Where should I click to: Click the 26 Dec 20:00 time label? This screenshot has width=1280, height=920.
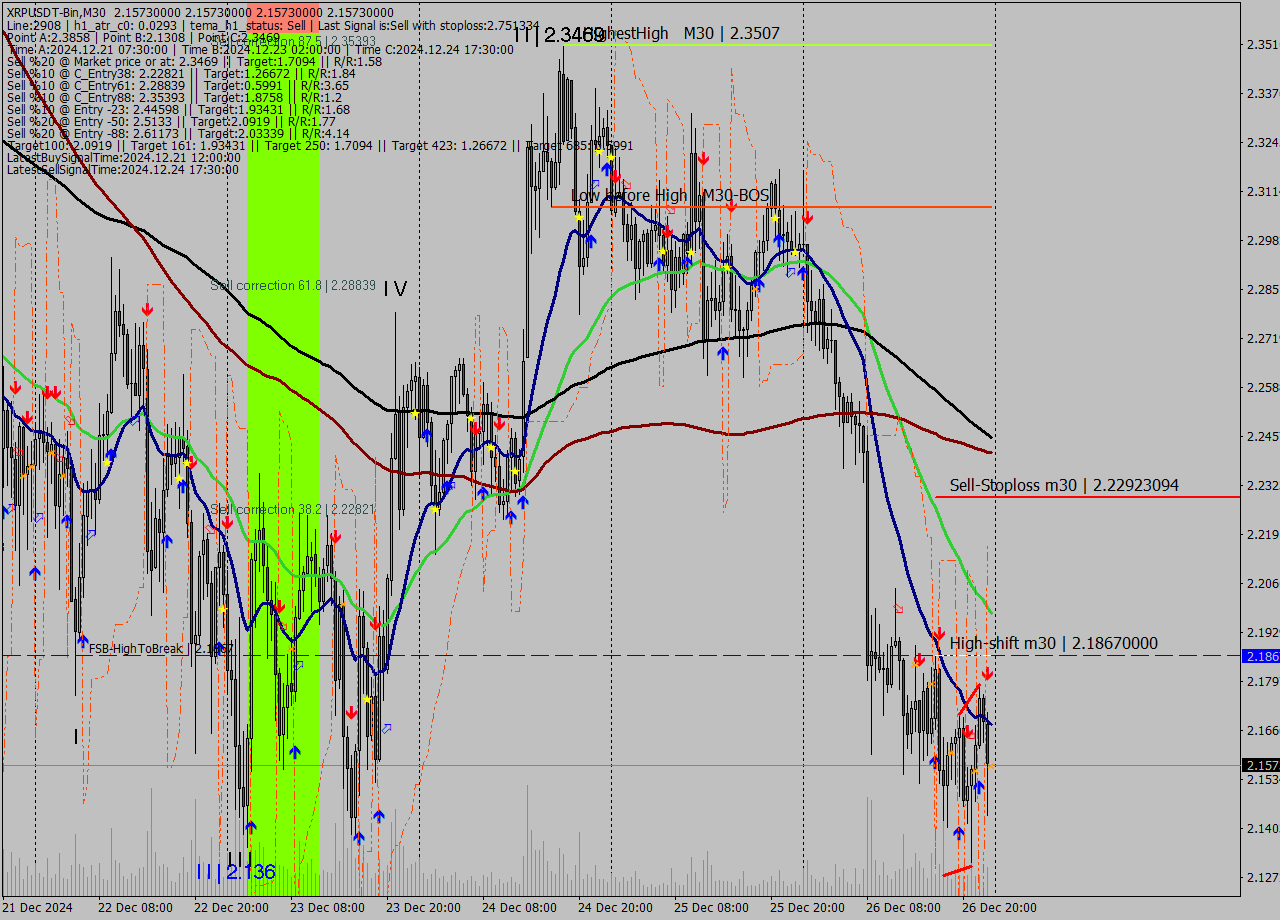[1000, 908]
